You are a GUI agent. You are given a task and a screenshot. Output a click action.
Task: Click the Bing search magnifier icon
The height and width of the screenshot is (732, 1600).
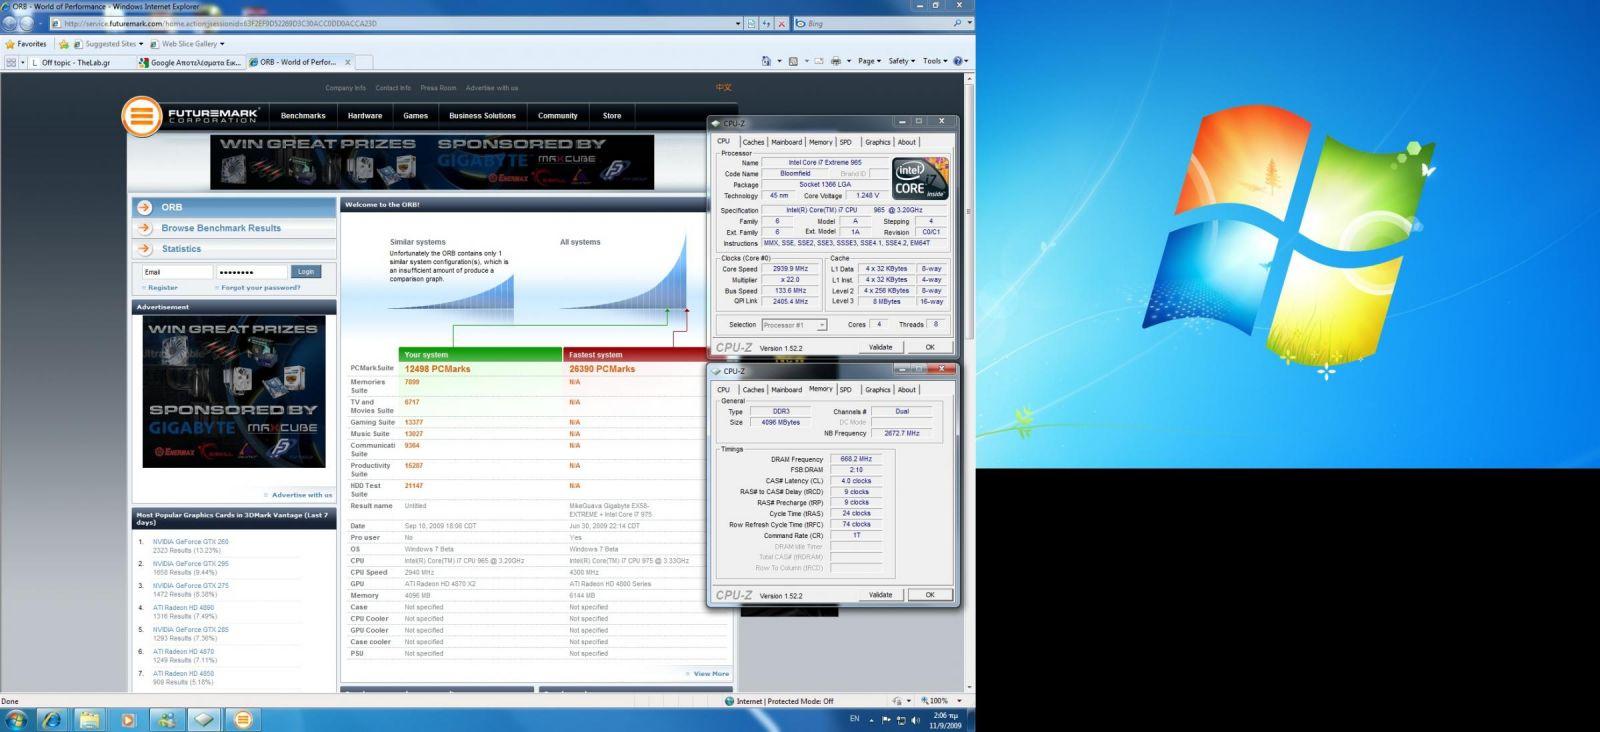pyautogui.click(x=957, y=23)
